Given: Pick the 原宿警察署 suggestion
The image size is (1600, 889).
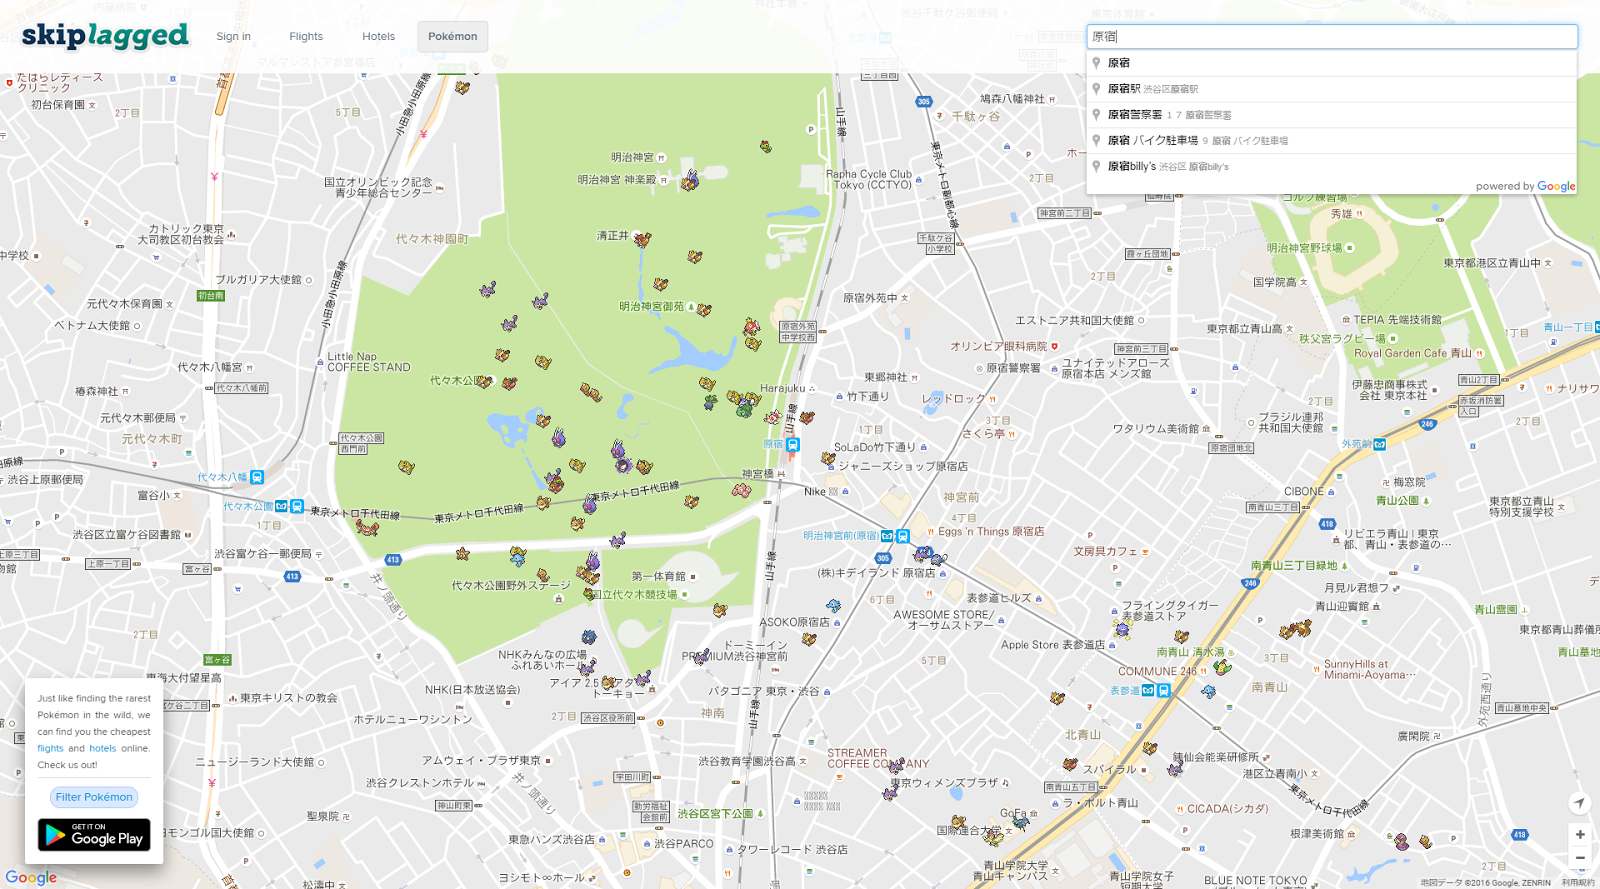Looking at the screenshot, I should click(x=1332, y=115).
